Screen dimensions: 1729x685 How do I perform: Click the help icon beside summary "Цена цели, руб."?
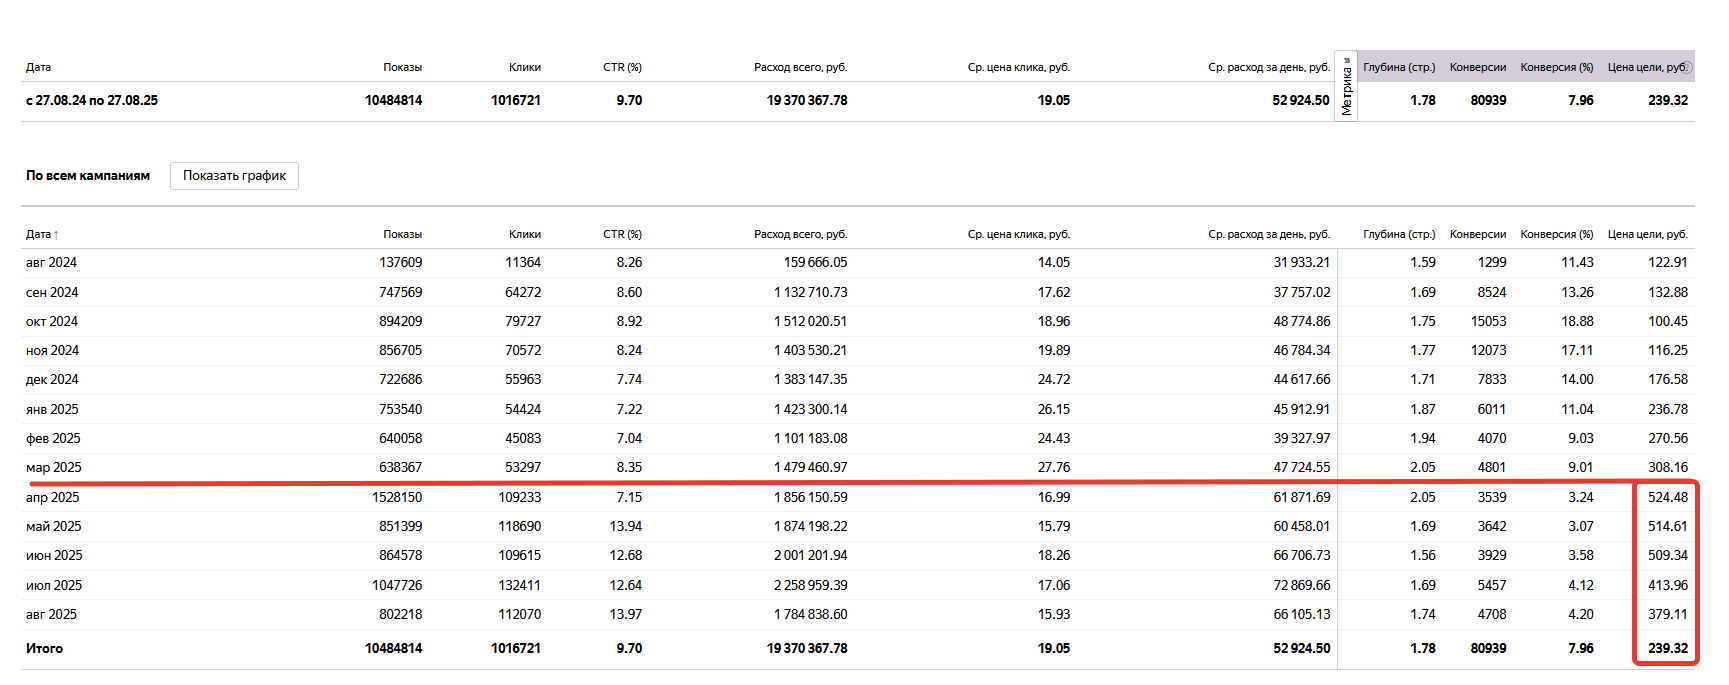coord(1687,67)
